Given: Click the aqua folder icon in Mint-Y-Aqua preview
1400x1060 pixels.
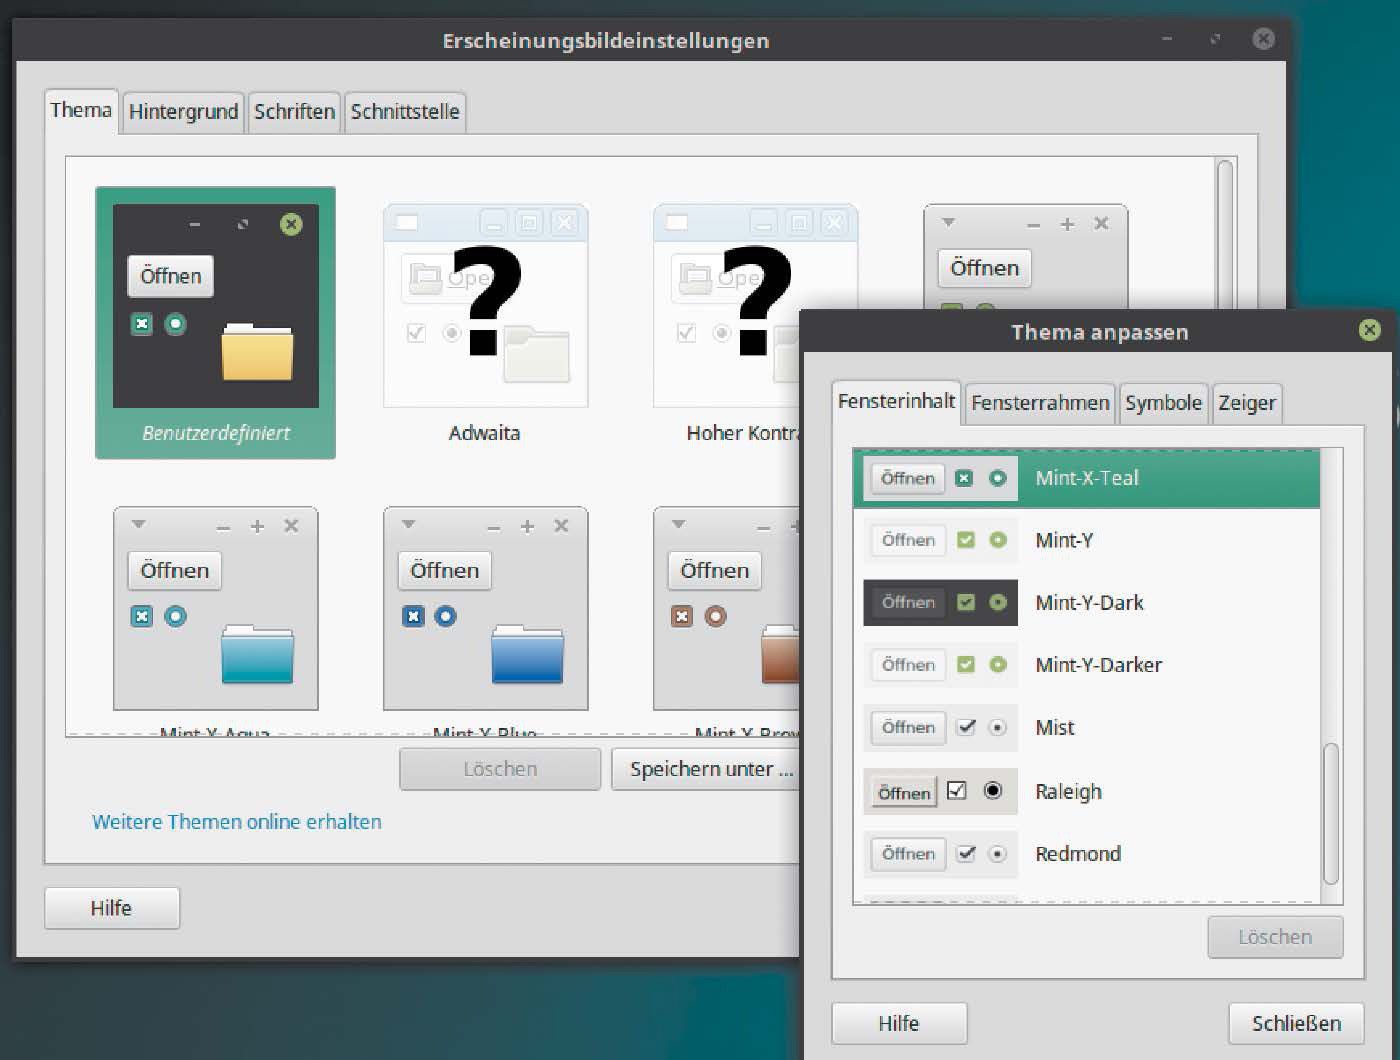Looking at the screenshot, I should tap(257, 654).
